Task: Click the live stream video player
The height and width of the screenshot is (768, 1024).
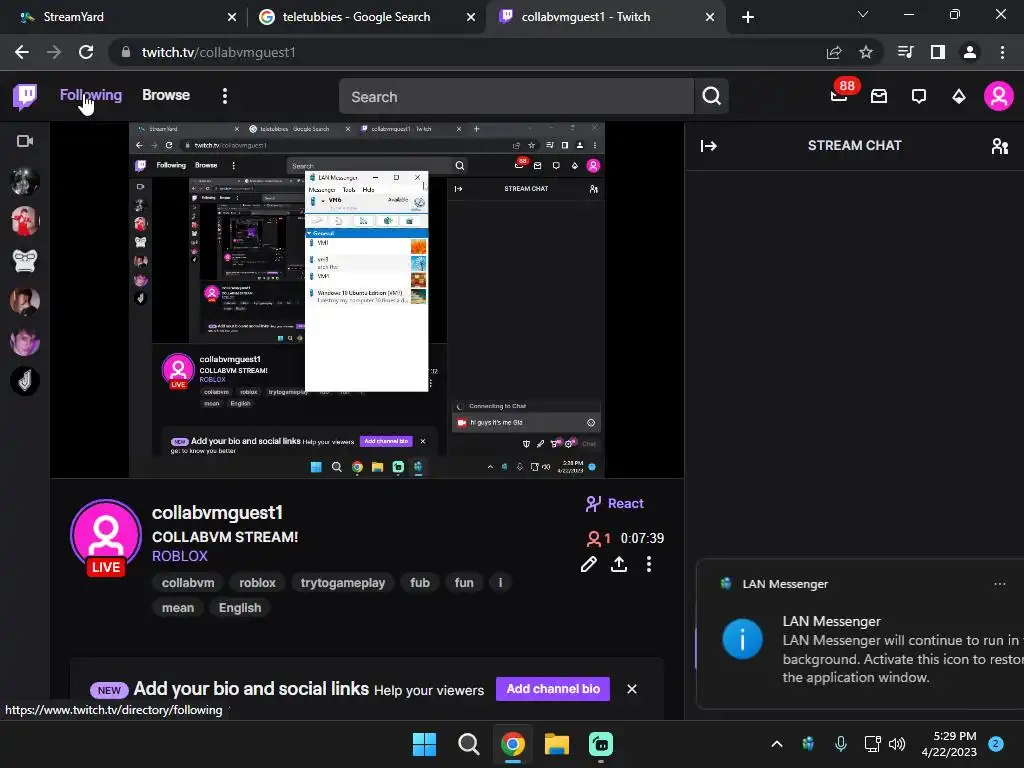Action: click(x=367, y=300)
